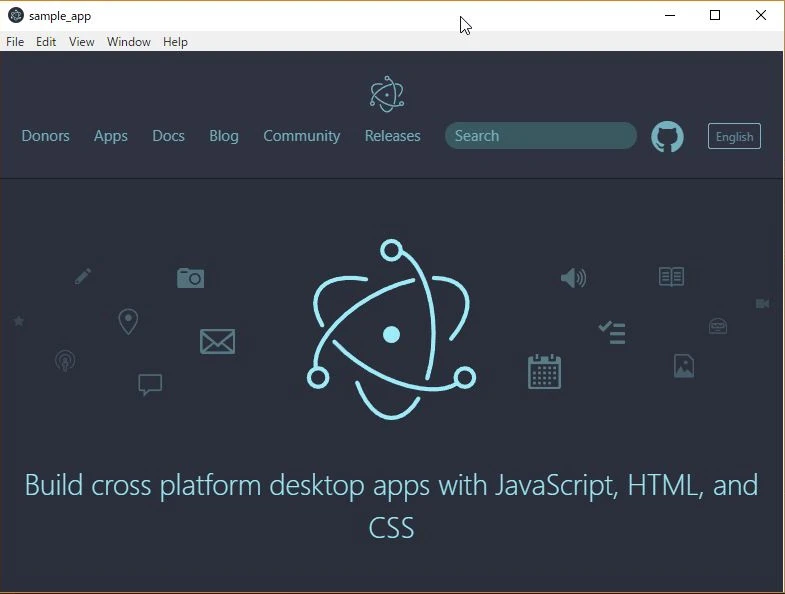Viewport: 785px width, 594px height.
Task: Click the checklist tasks icon
Action: click(x=612, y=333)
